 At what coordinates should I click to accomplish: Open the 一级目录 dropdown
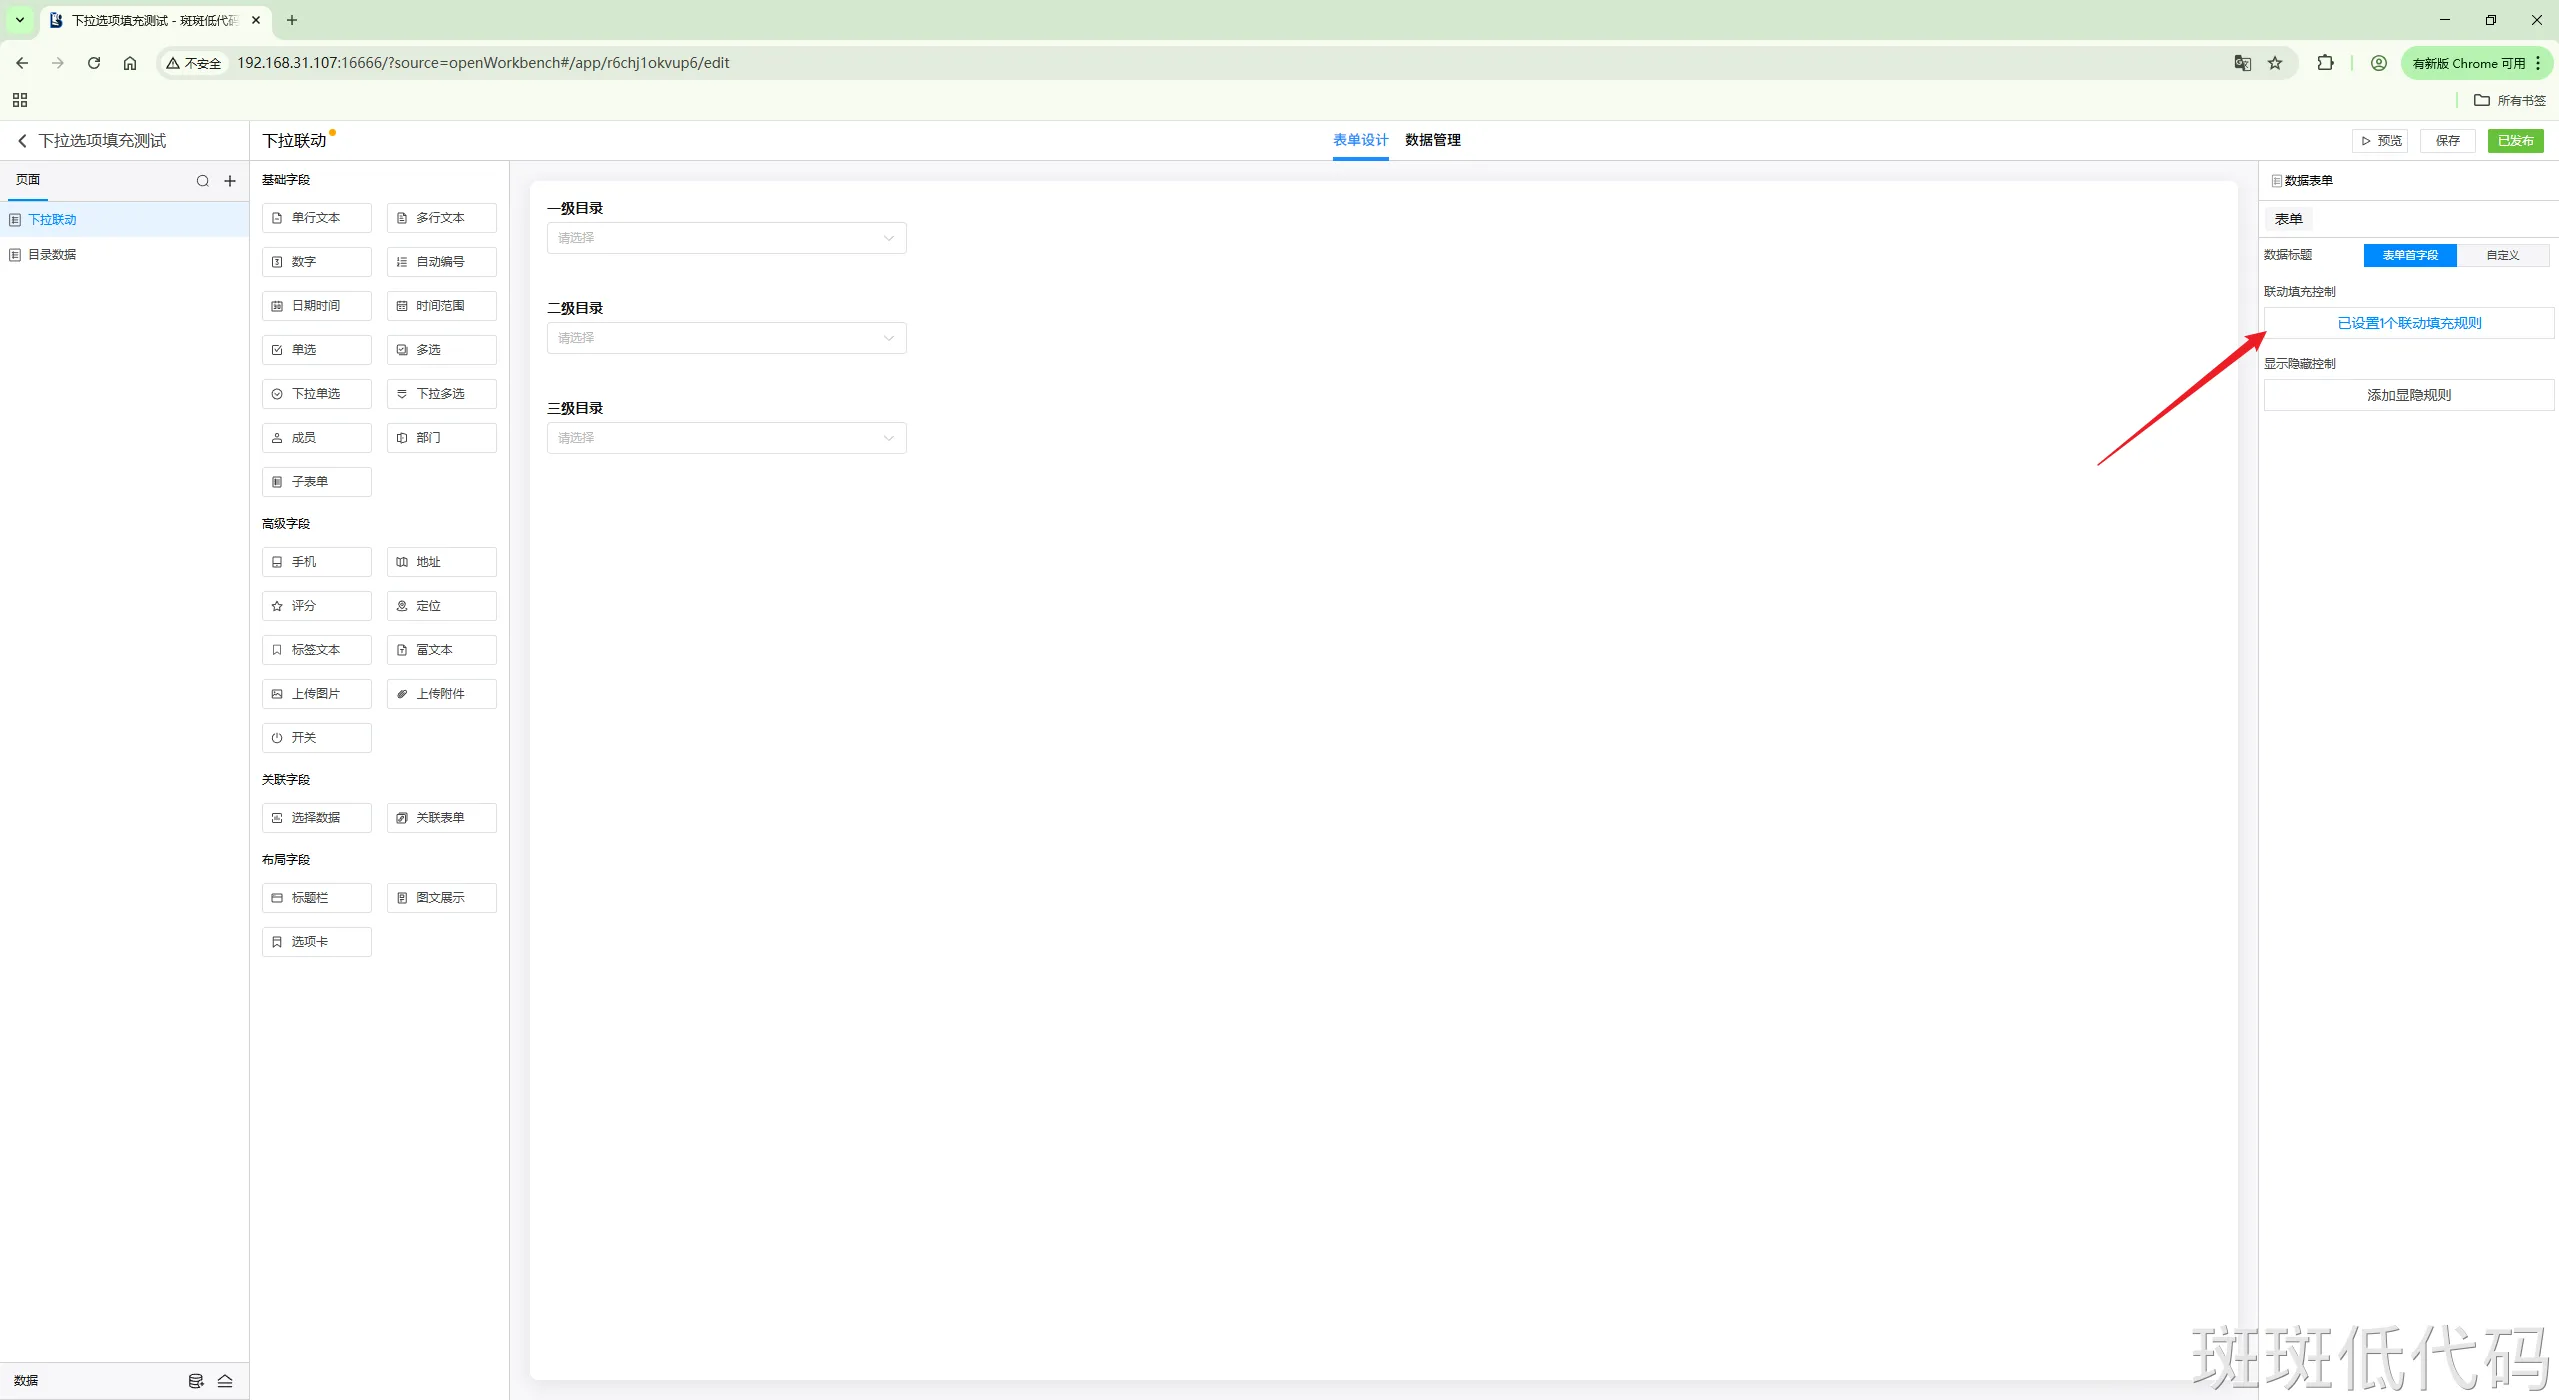(726, 238)
